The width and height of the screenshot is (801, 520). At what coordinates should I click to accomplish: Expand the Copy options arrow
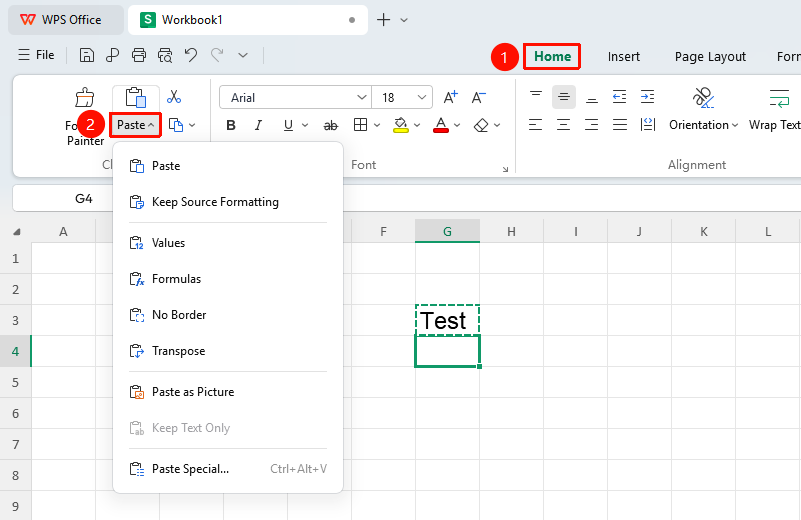(192, 125)
